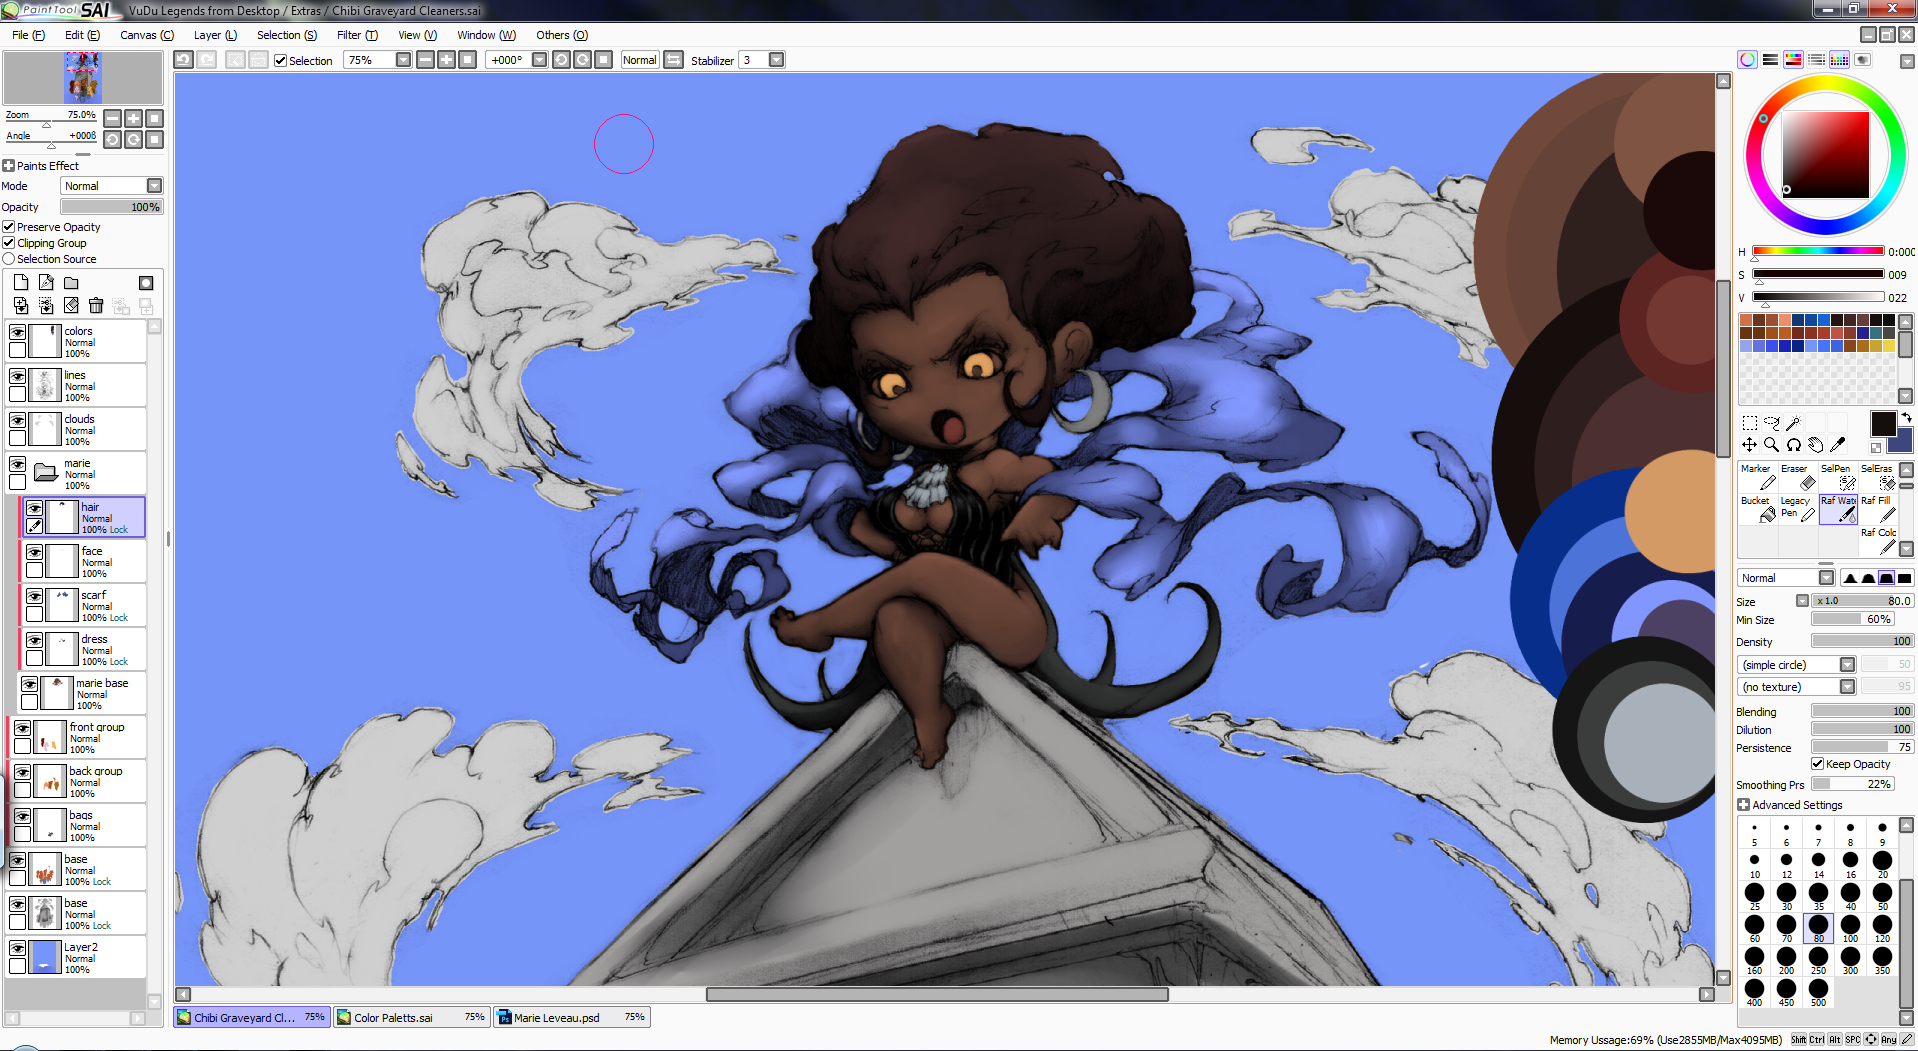Screen dimensions: 1918x1051
Task: Select the dress layer
Action: [83, 649]
